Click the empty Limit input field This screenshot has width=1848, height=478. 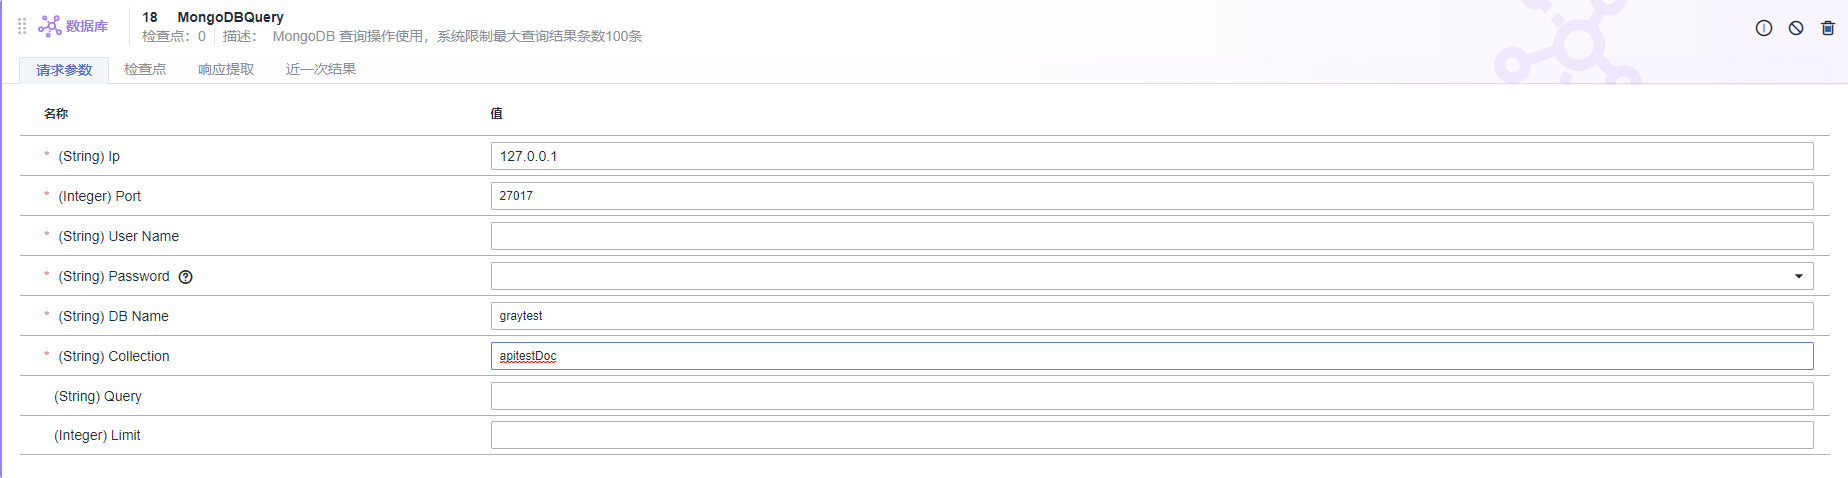(x=1151, y=435)
